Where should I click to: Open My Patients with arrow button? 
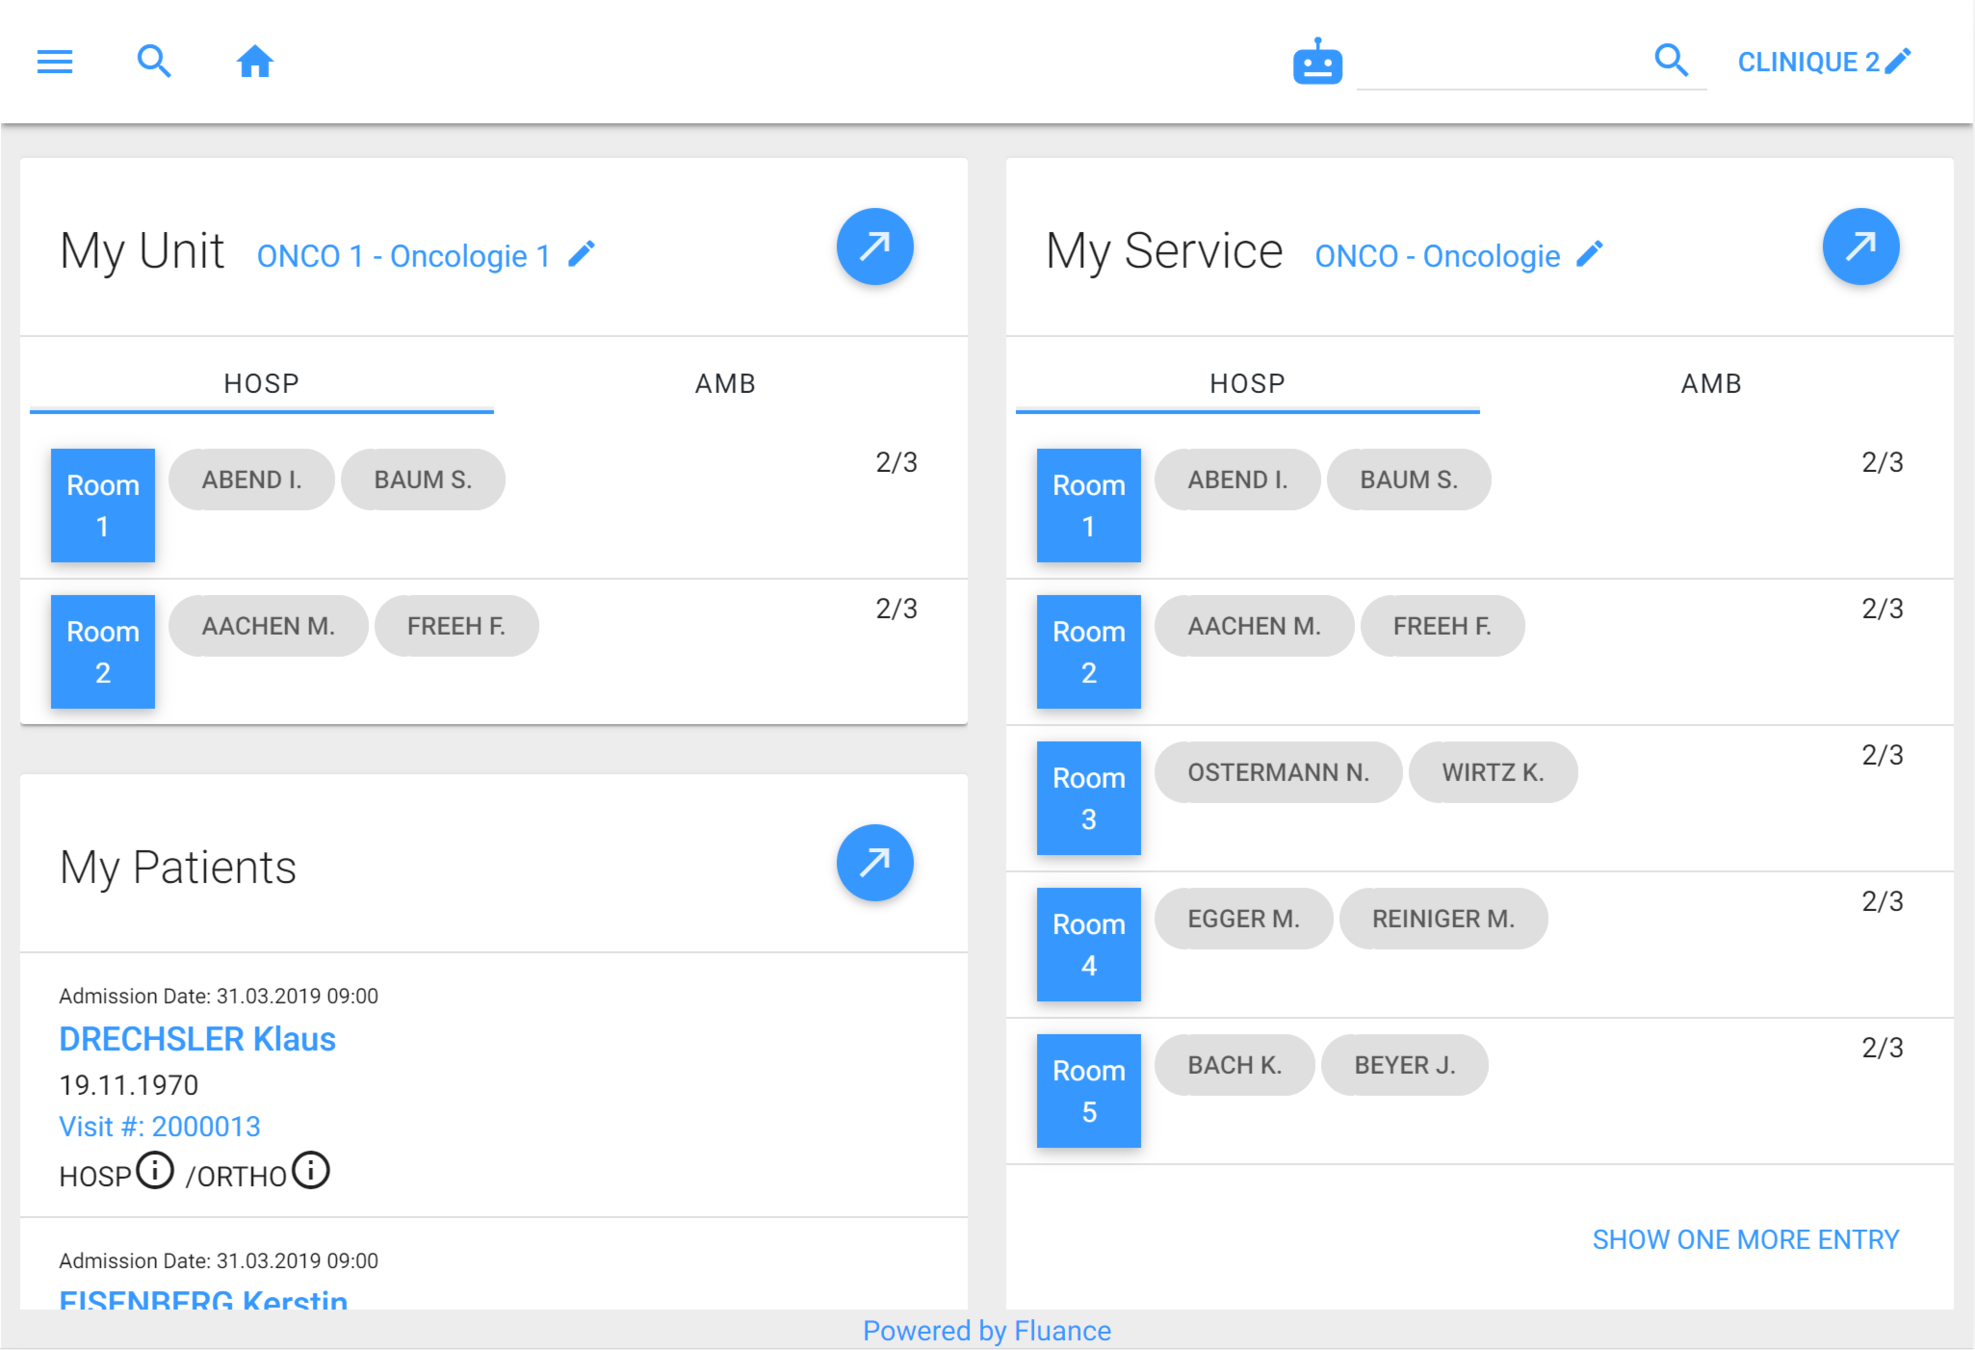pos(874,863)
